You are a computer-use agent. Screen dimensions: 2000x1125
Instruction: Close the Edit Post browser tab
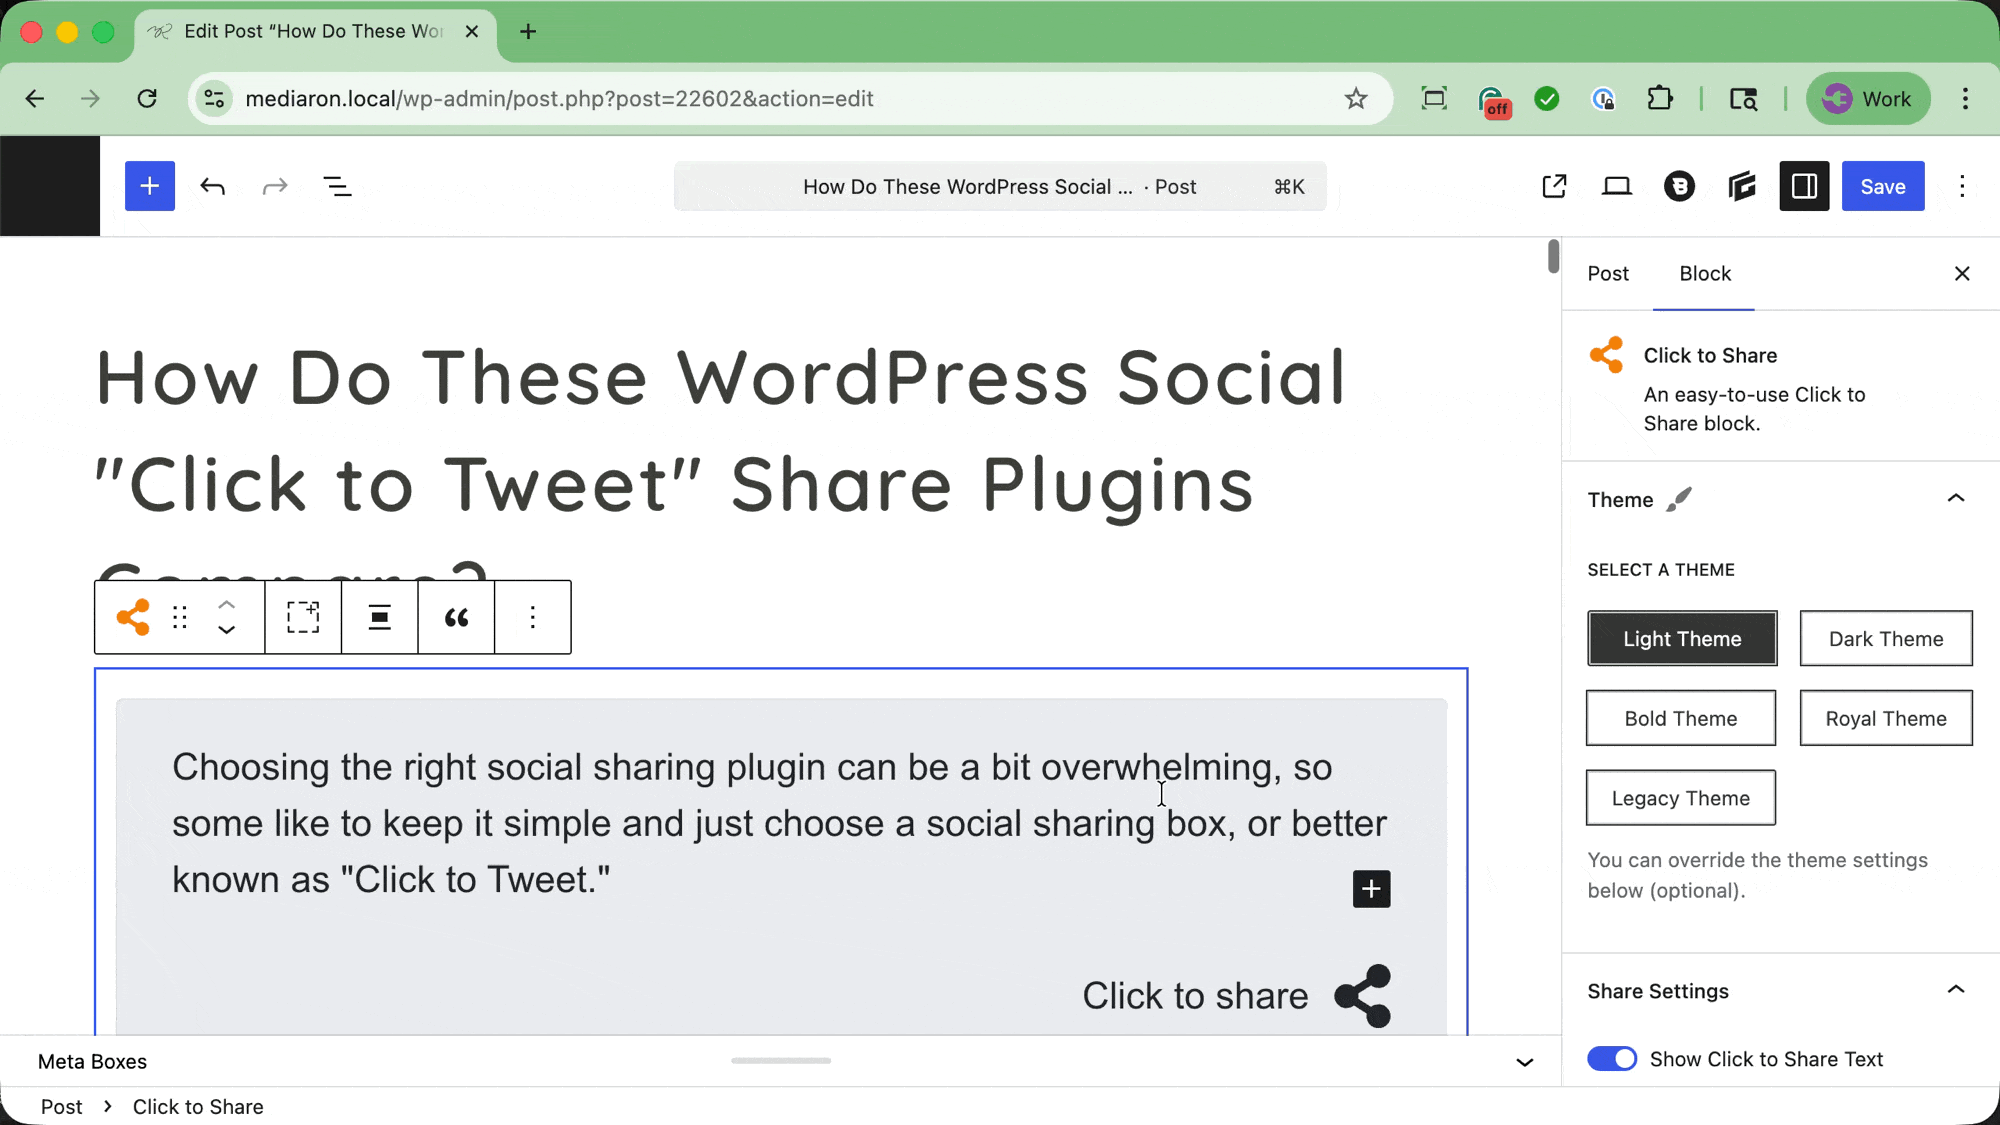(472, 31)
